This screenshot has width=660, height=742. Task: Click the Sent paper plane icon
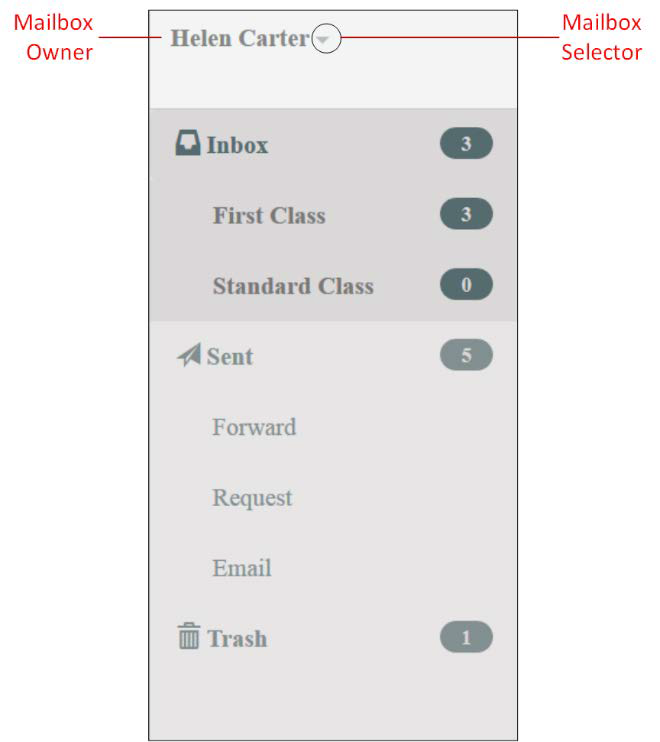189,356
